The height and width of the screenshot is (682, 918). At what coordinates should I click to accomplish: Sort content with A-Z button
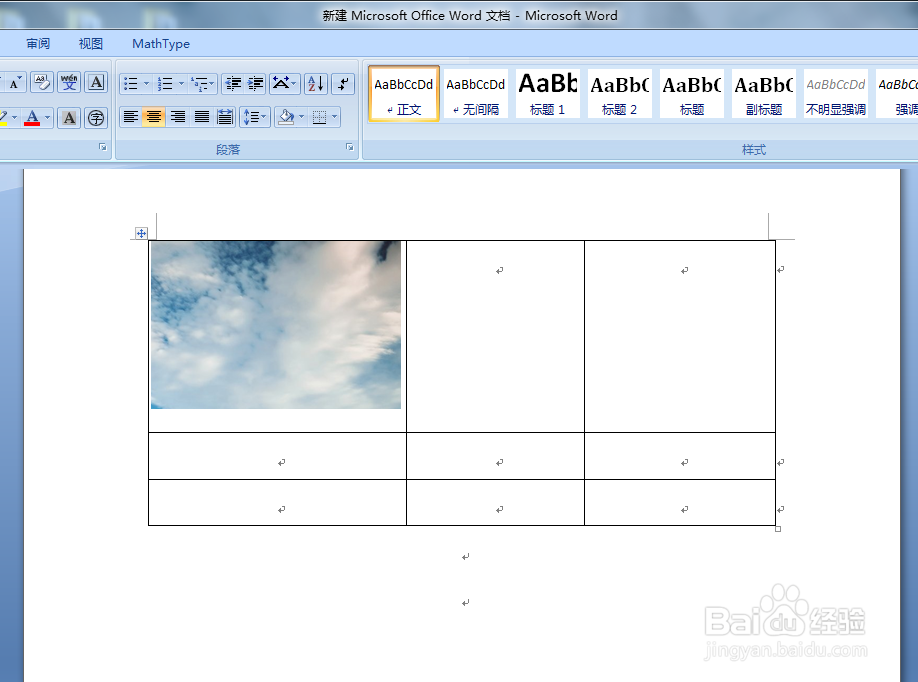coord(316,84)
